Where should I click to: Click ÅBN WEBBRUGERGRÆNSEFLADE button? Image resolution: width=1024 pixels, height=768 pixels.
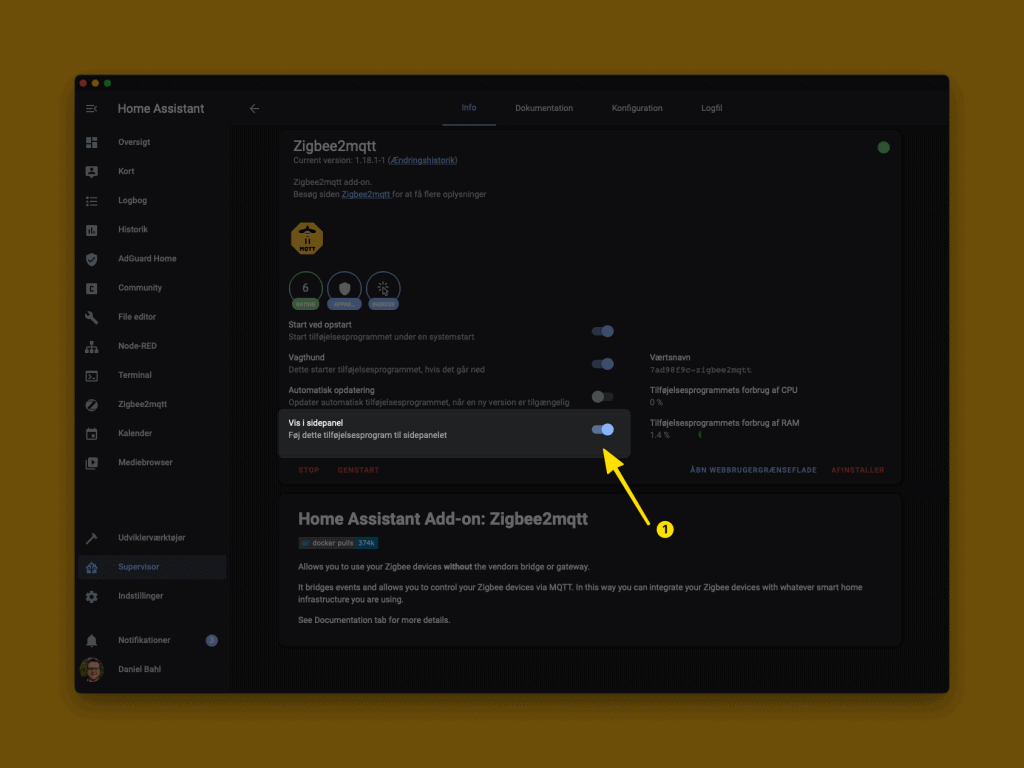(x=753, y=470)
